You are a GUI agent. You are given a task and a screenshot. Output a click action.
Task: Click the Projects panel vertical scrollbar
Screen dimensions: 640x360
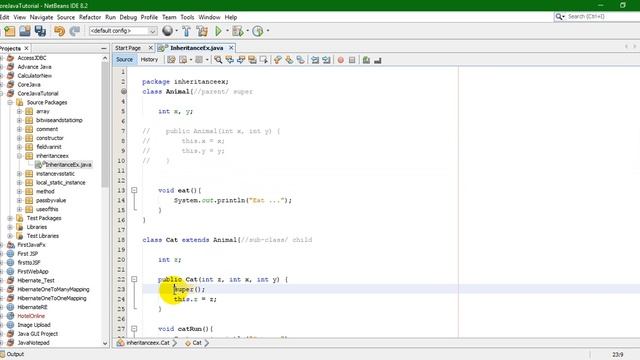[105, 124]
